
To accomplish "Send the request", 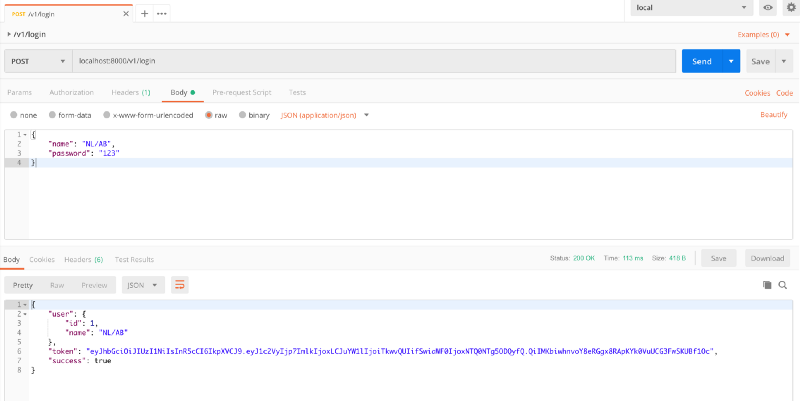I will [x=702, y=61].
